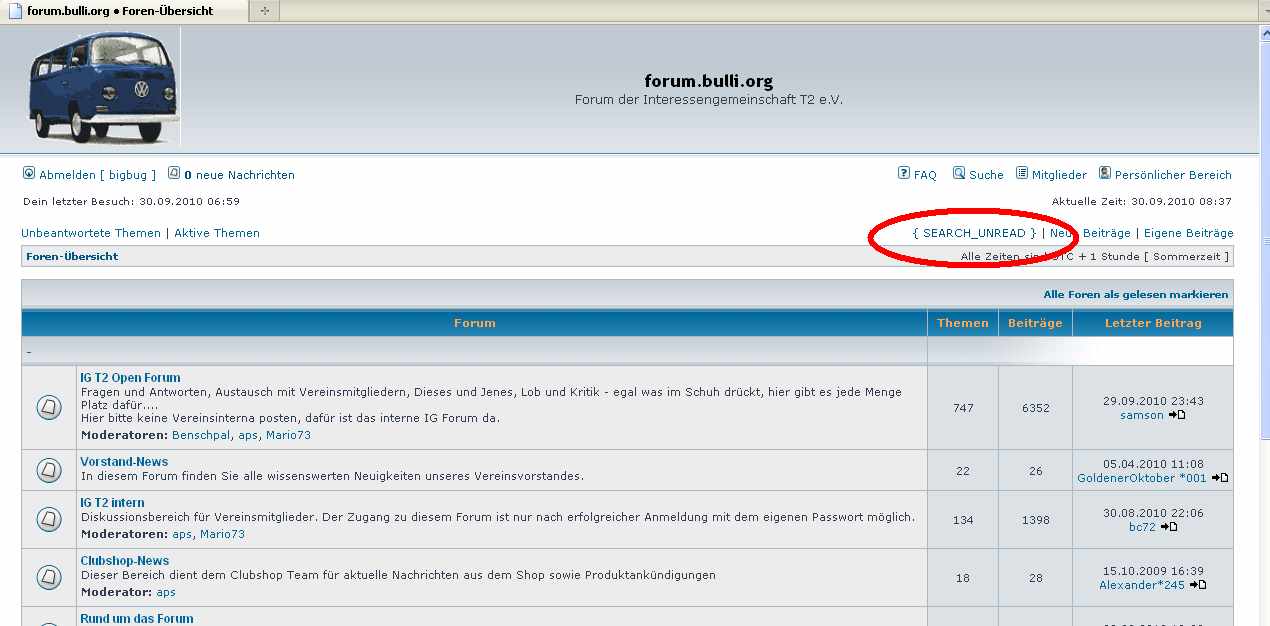Open new tab with plus button
Viewport: 1270px width, 626px height.
pyautogui.click(x=264, y=11)
